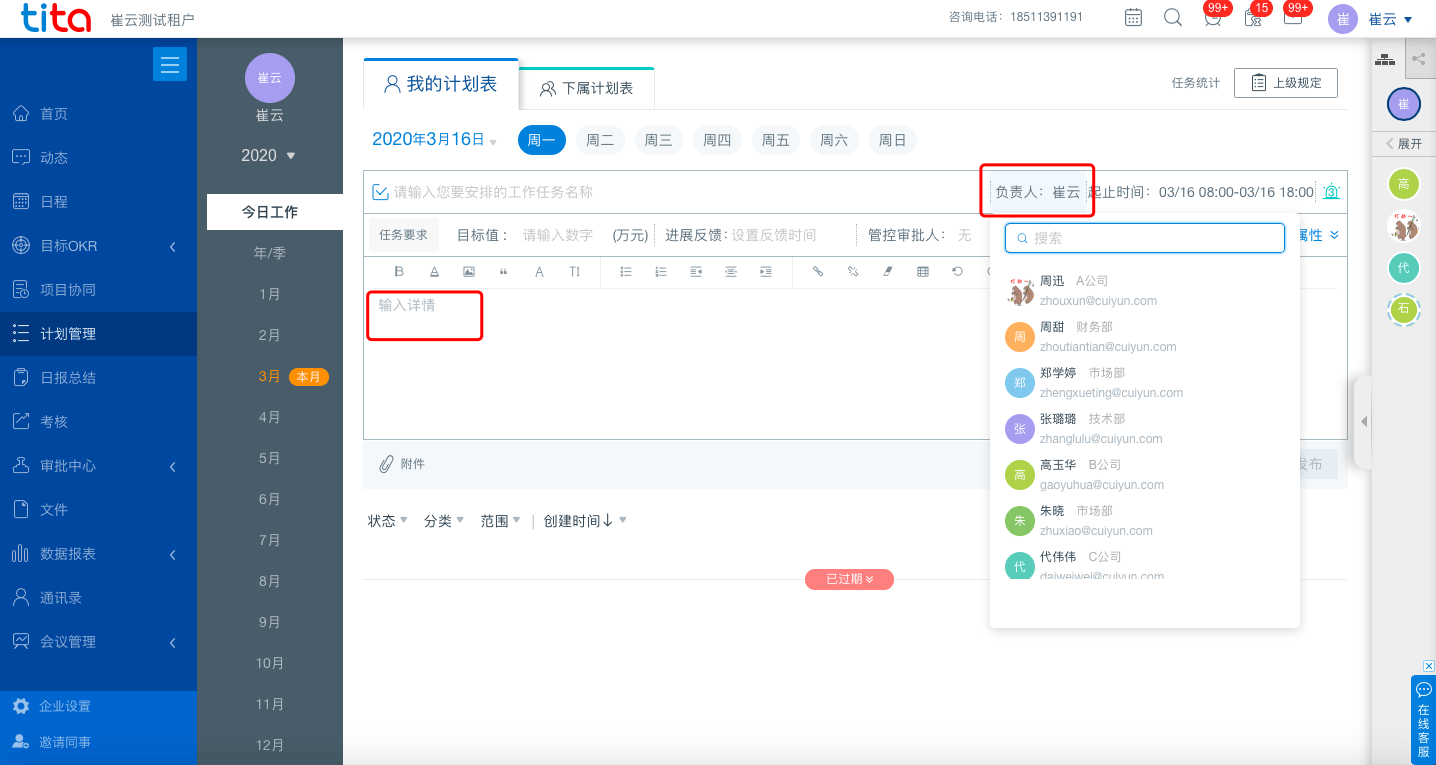Select 周一 day toggle
The height and width of the screenshot is (765, 1436).
(x=542, y=140)
